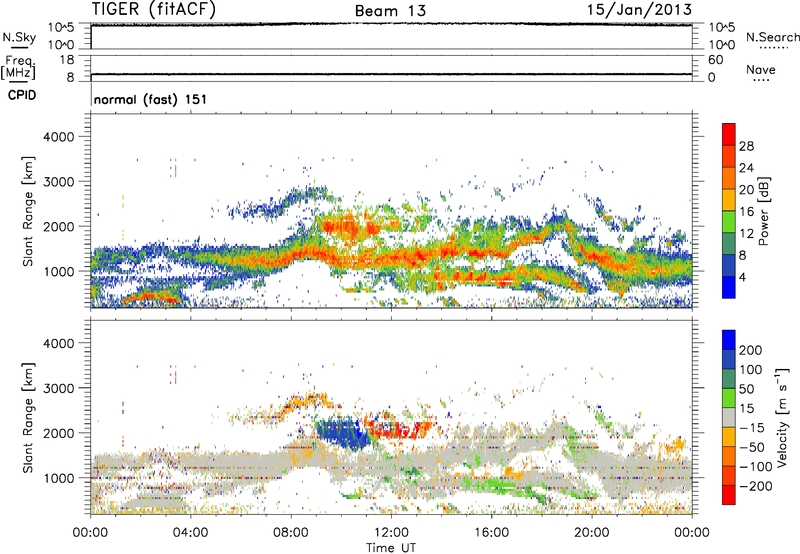The width and height of the screenshot is (800, 554).
Task: Click 'Slant Range [km]' label of velocity panel
Action: pyautogui.click(x=28, y=417)
